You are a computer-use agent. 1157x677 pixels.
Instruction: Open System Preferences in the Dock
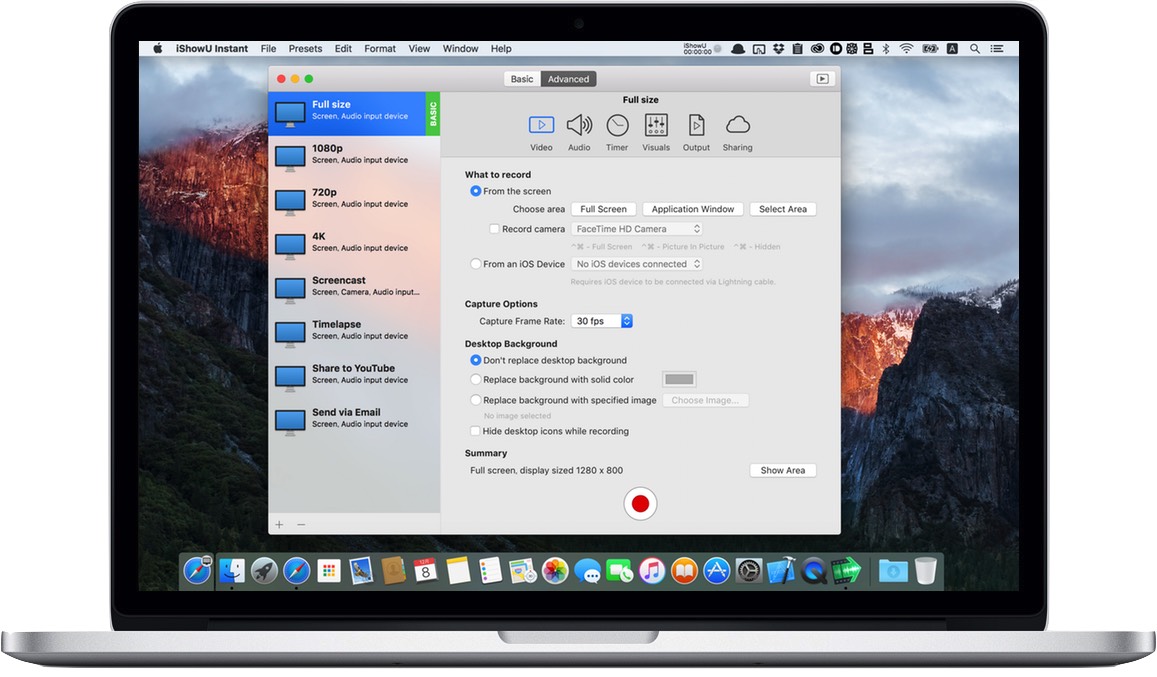[749, 571]
